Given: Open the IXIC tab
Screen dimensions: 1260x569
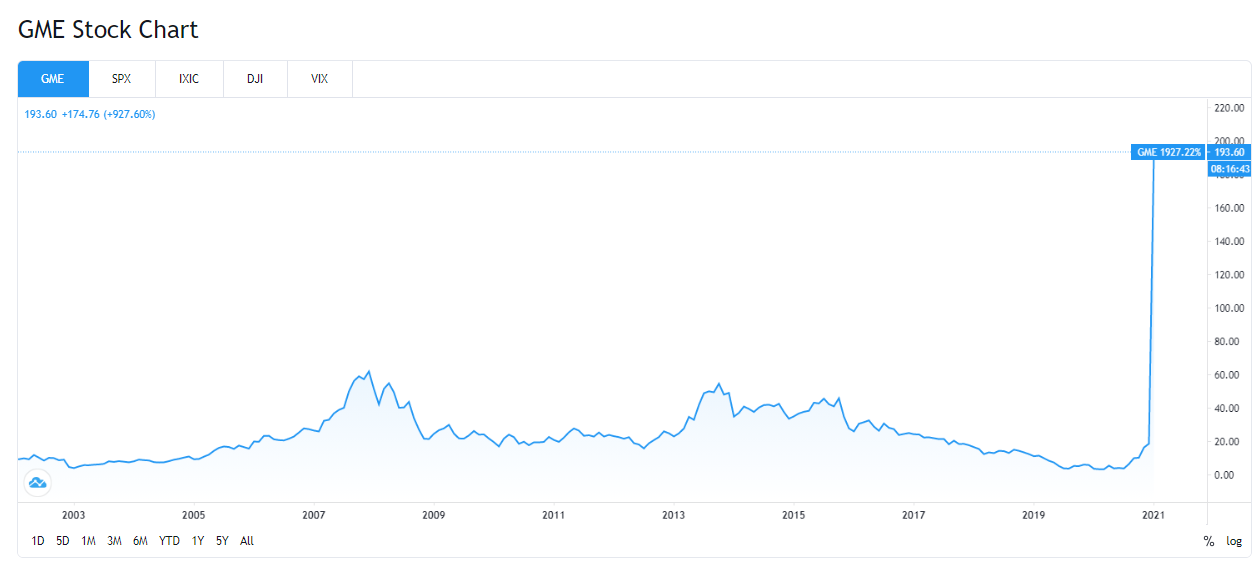Looking at the screenshot, I should point(188,79).
